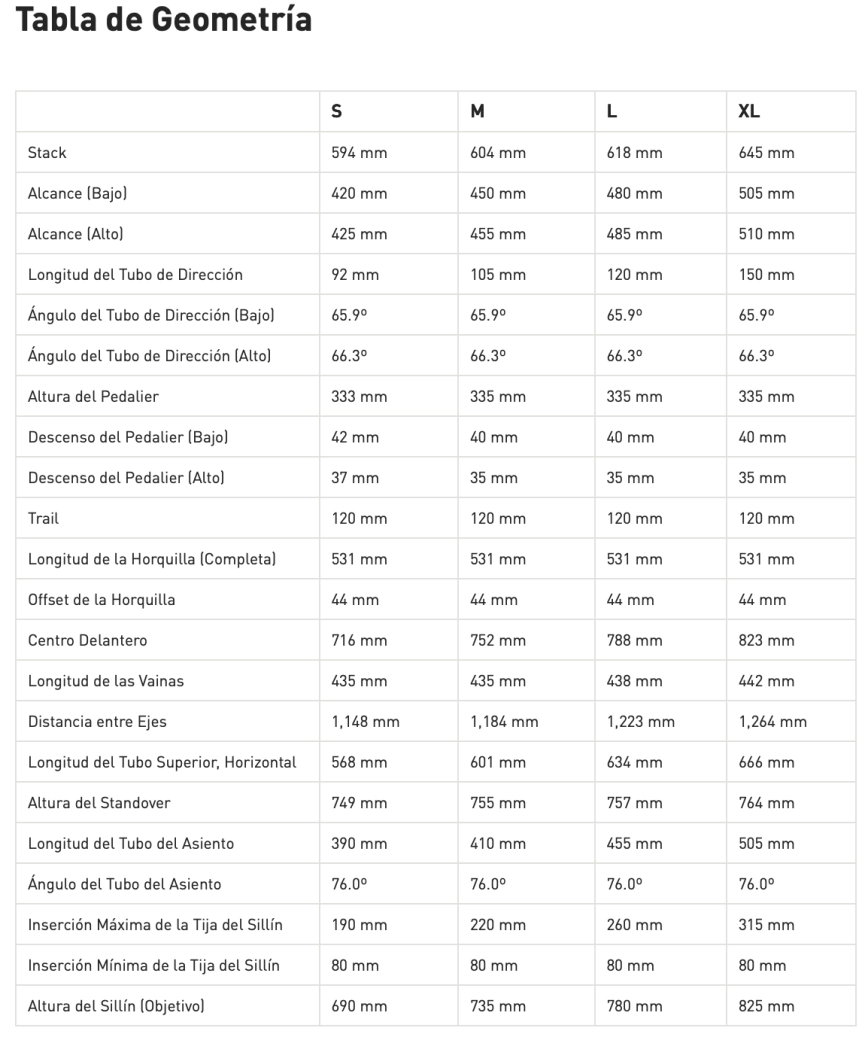
Task: Click 'Centro Delantero' row label
Action: tap(87, 641)
